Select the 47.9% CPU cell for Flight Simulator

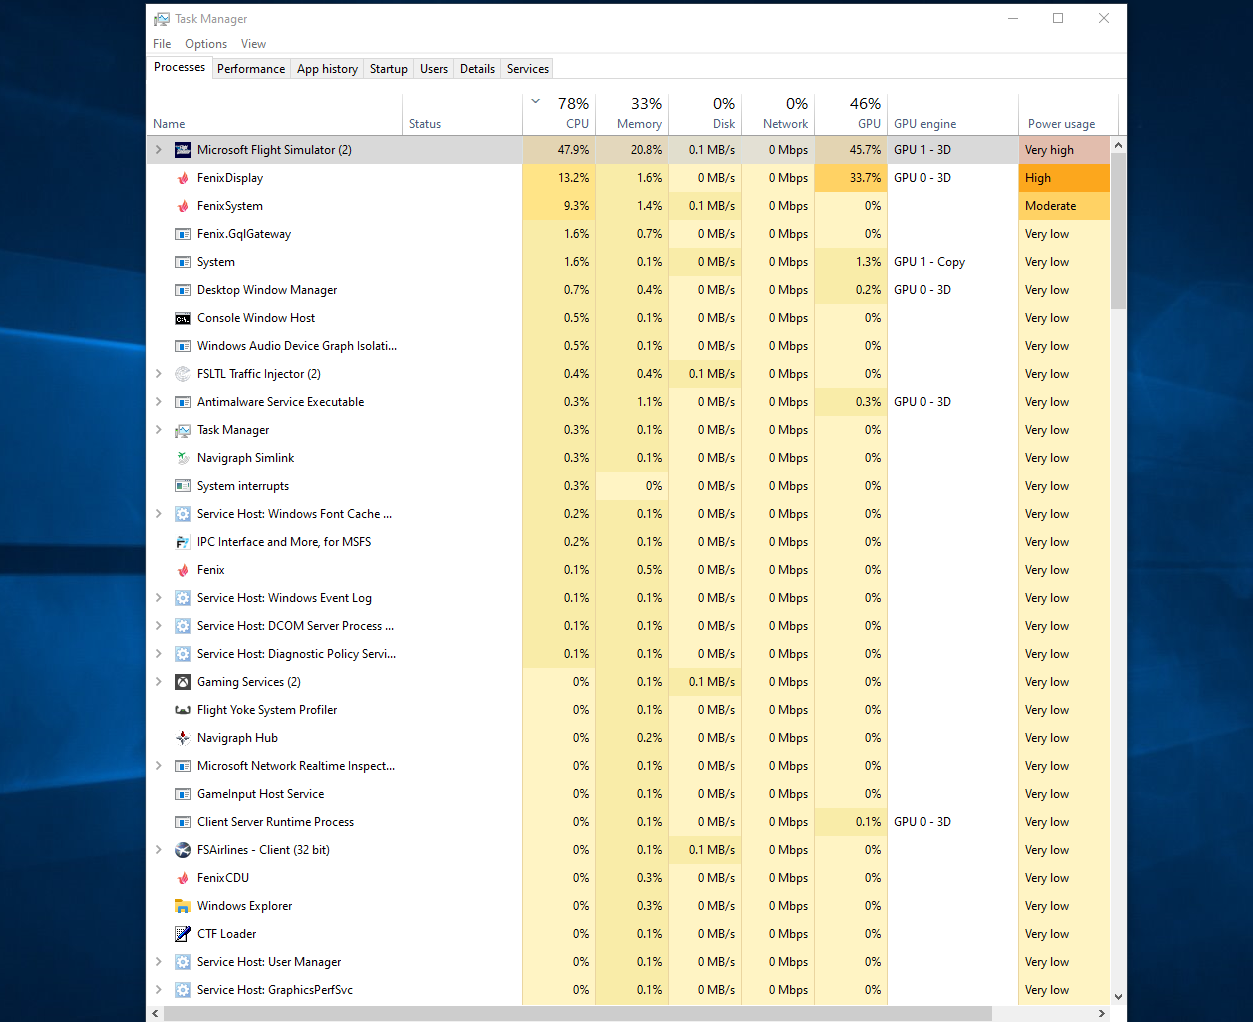point(559,150)
